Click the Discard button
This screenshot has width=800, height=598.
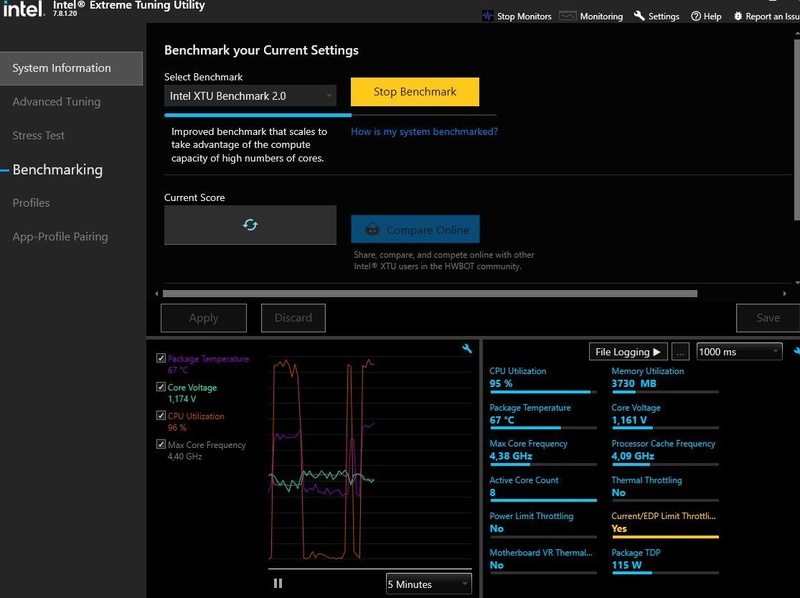(293, 318)
